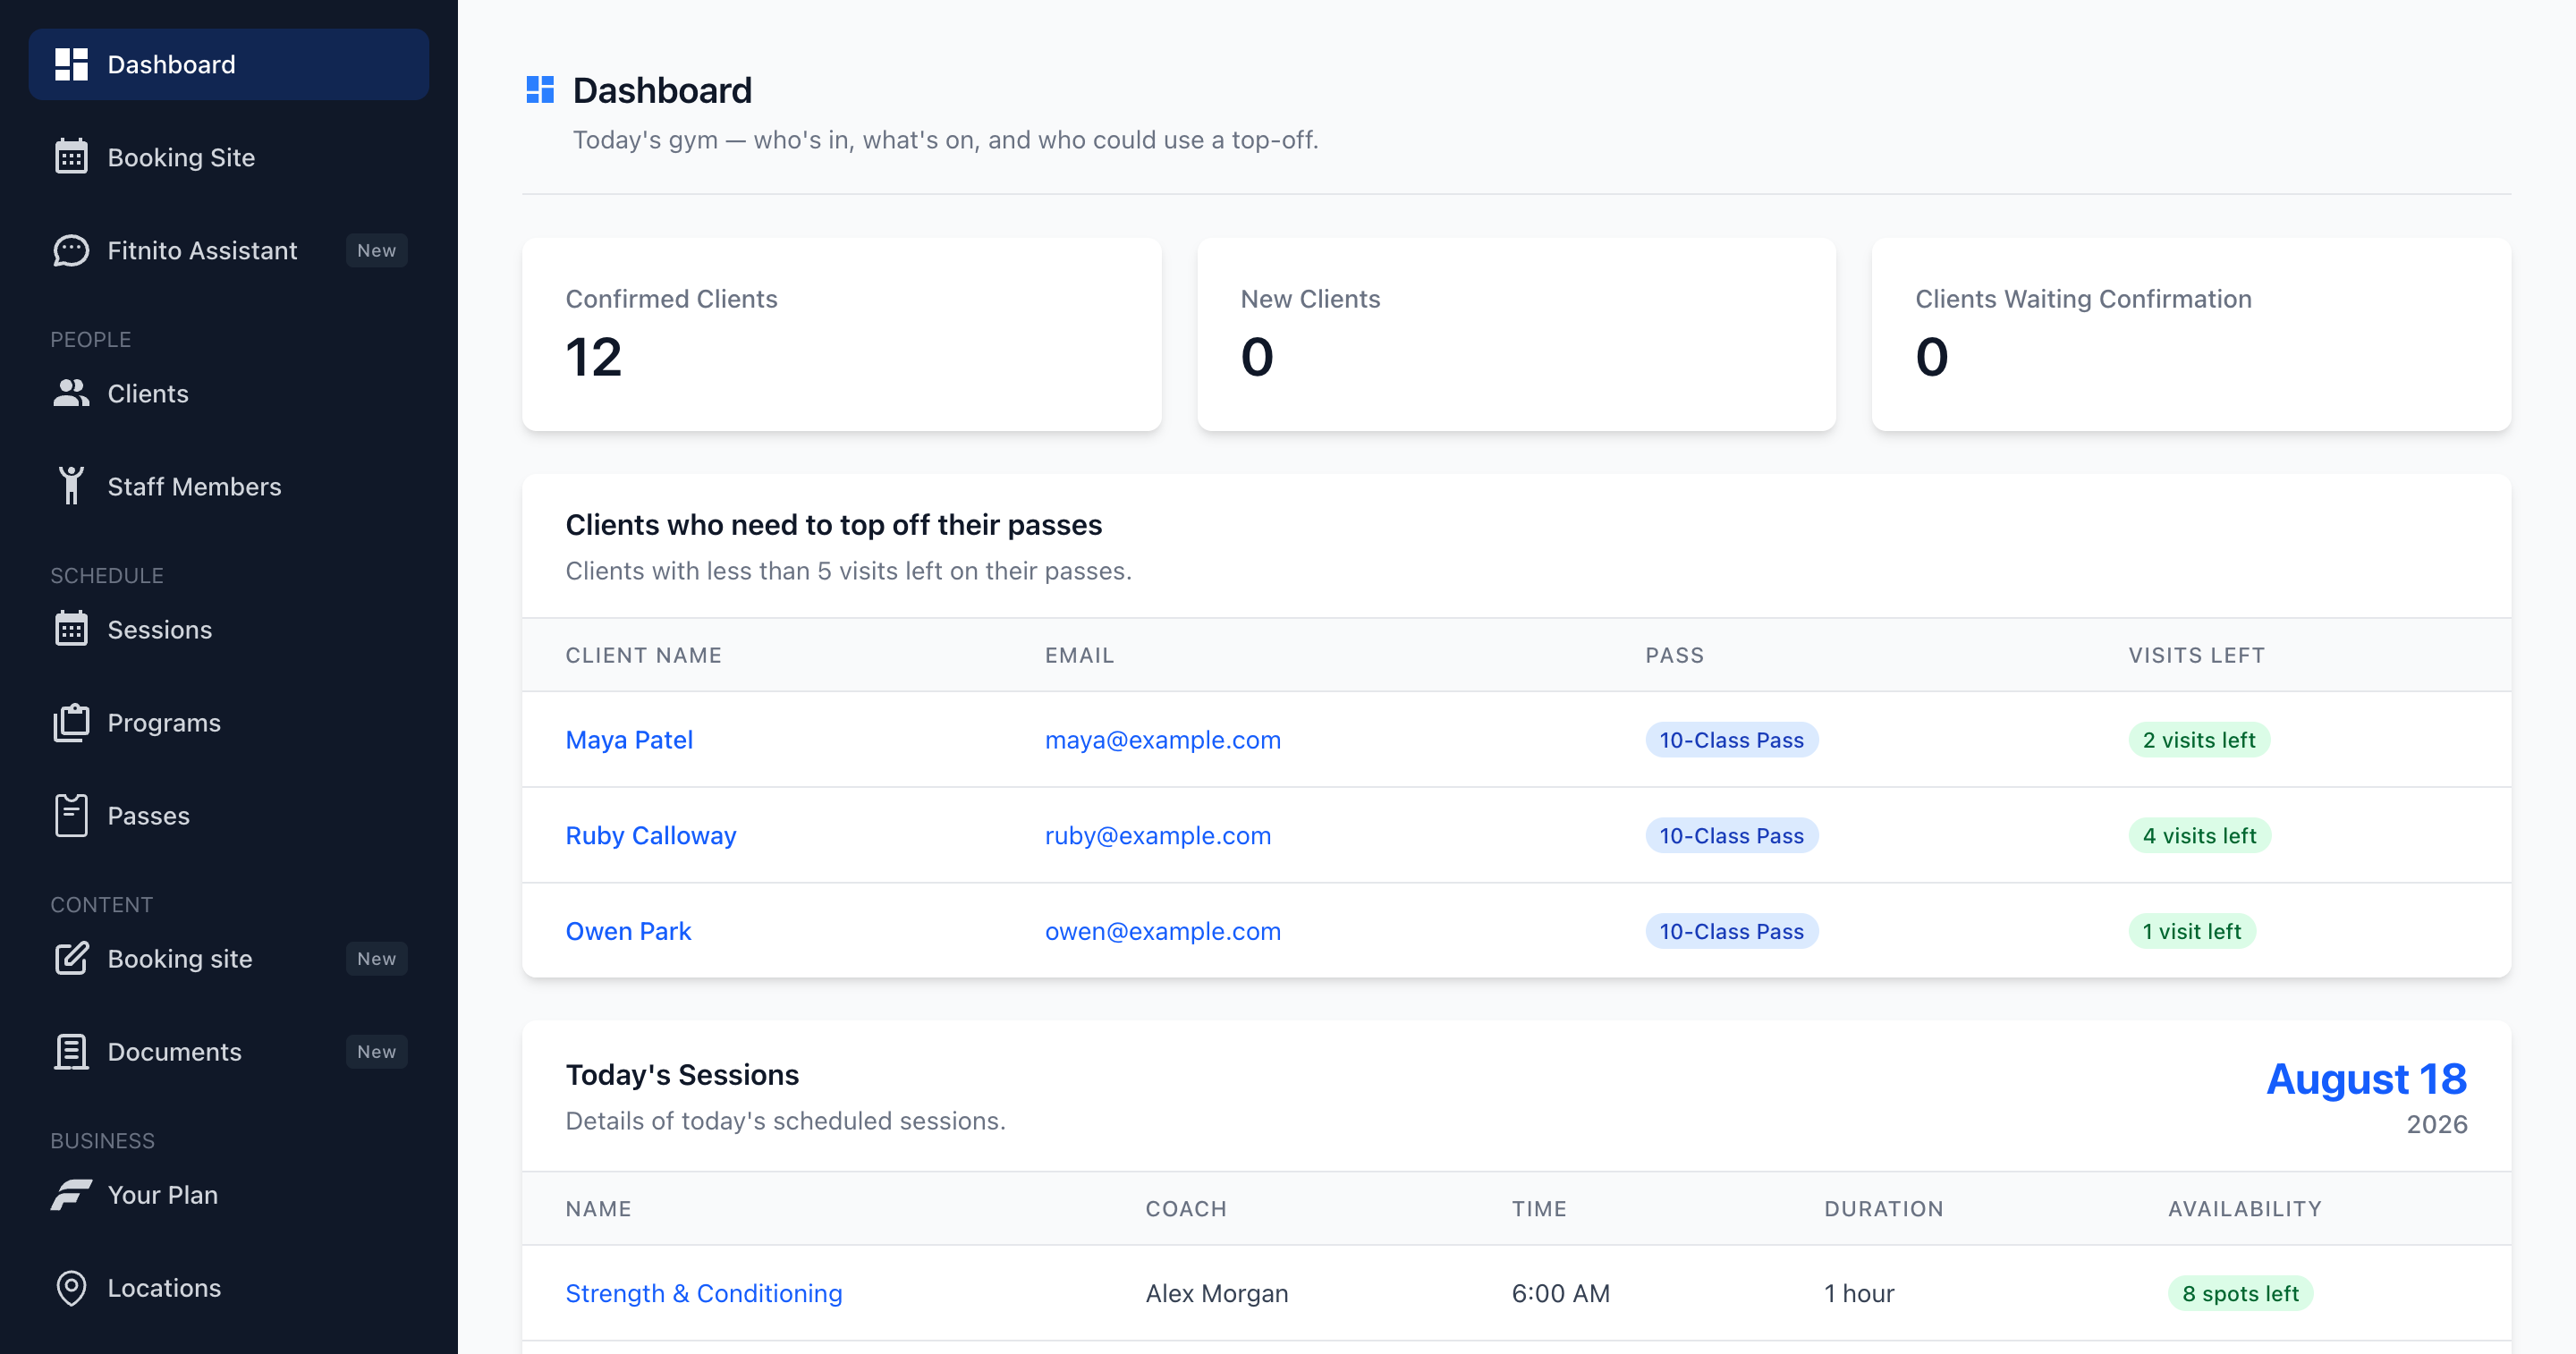Navigate to Clients under People

pos(229,393)
